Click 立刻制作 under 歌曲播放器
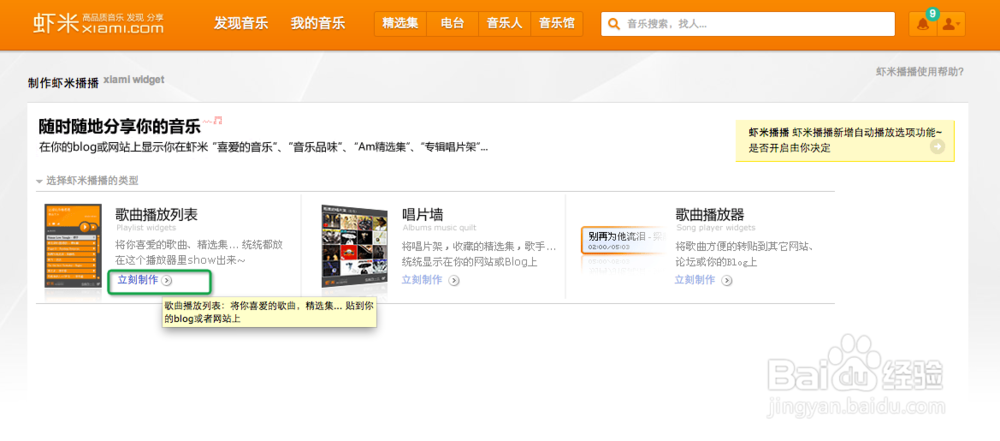 coord(695,280)
